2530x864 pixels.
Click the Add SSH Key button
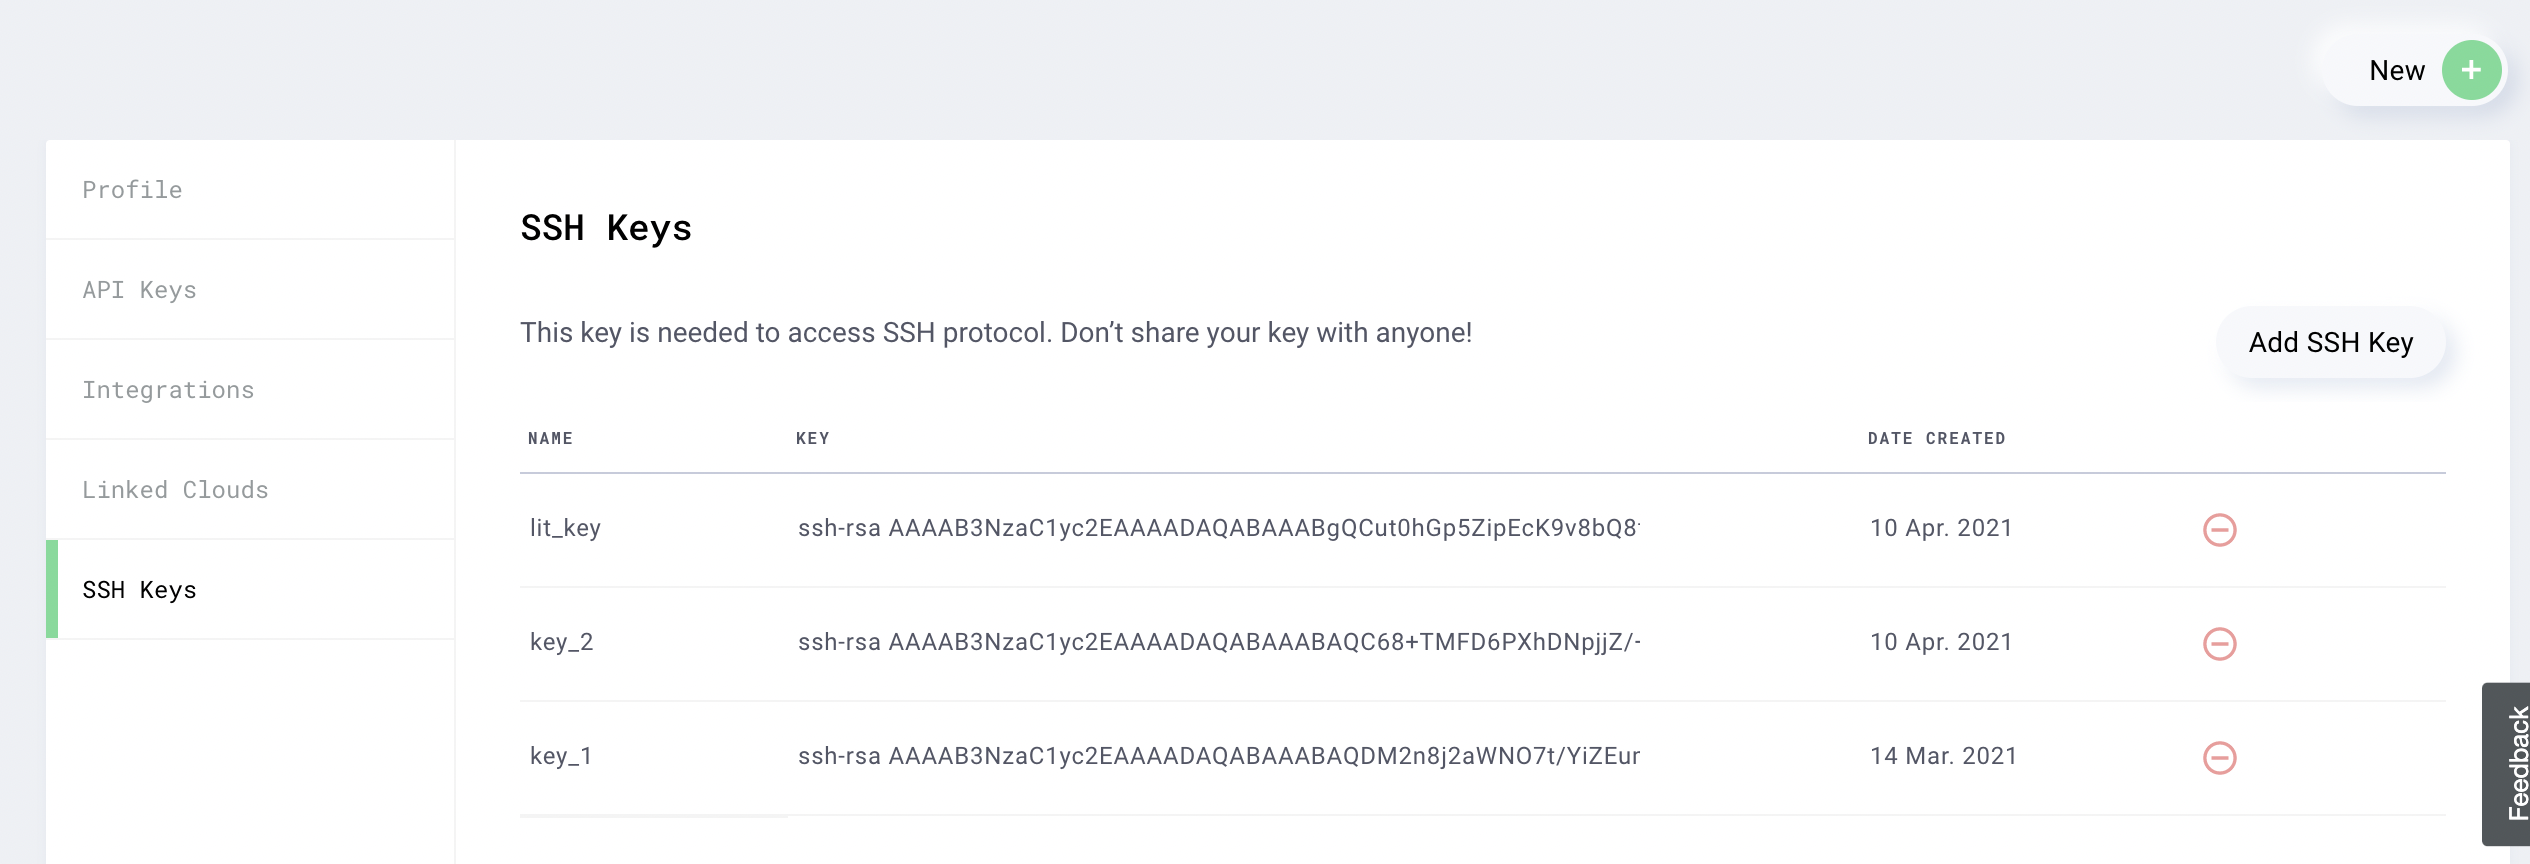pyautogui.click(x=2331, y=343)
